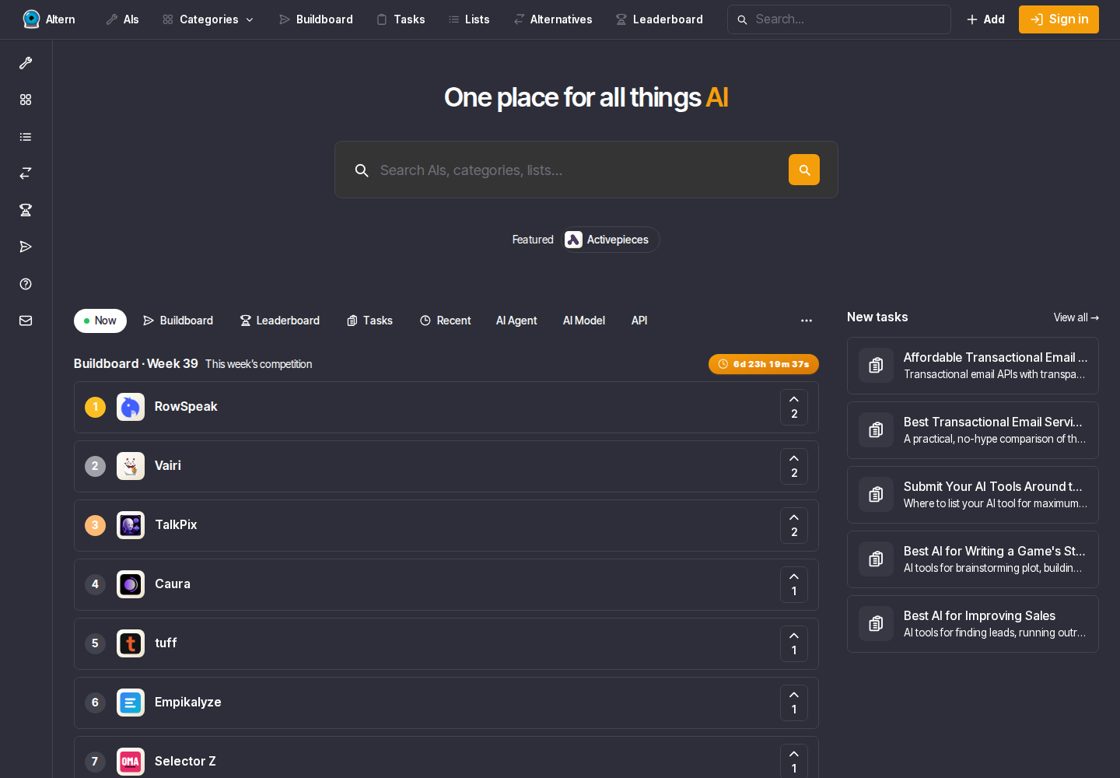
Task: Click Activepieces featured logo icon
Action: pyautogui.click(x=574, y=240)
